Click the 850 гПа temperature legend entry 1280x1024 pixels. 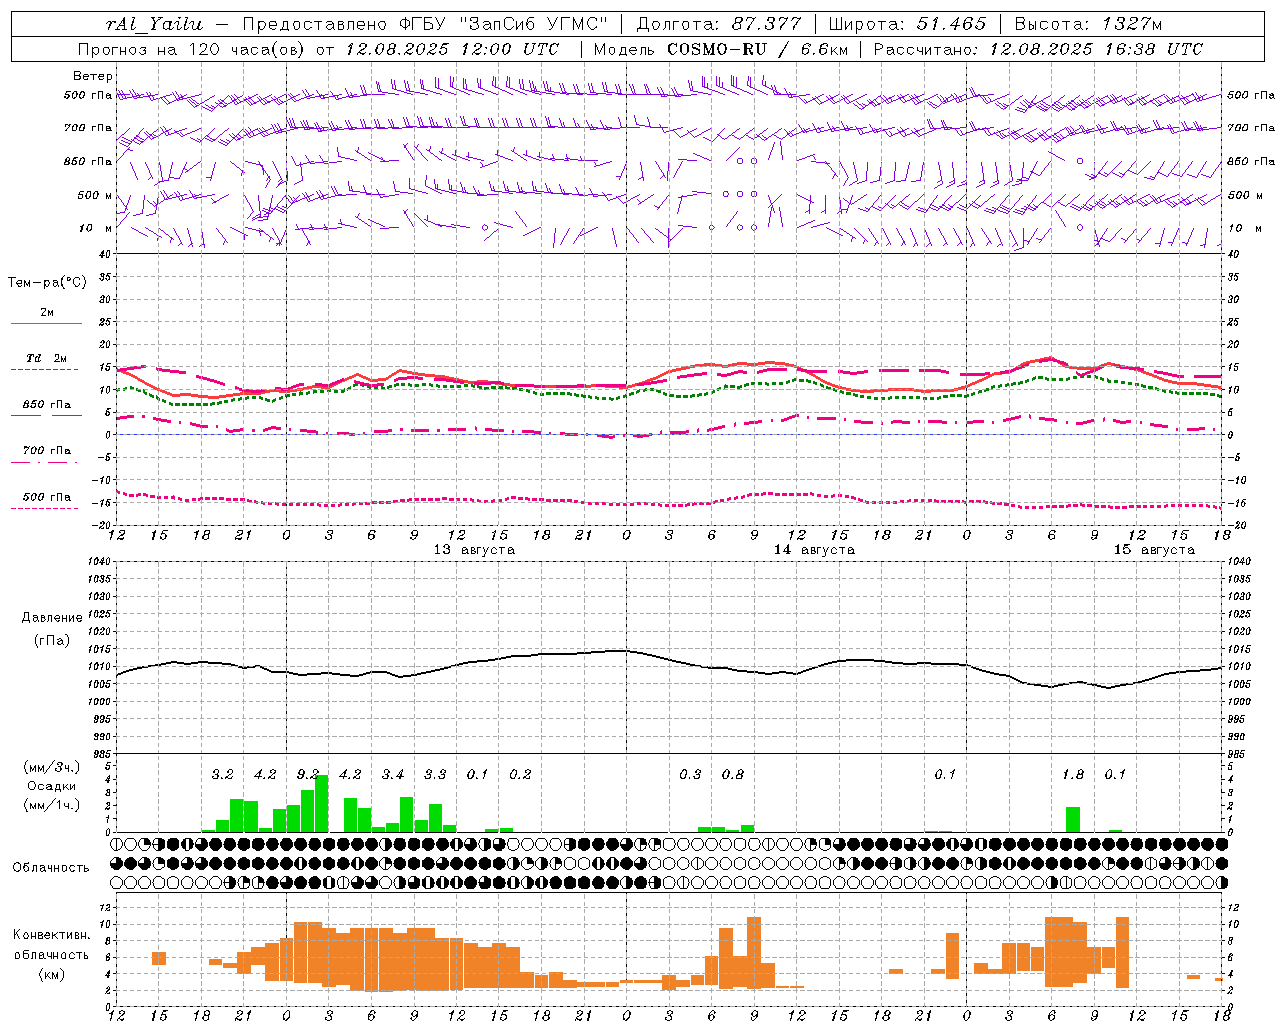[46, 405]
